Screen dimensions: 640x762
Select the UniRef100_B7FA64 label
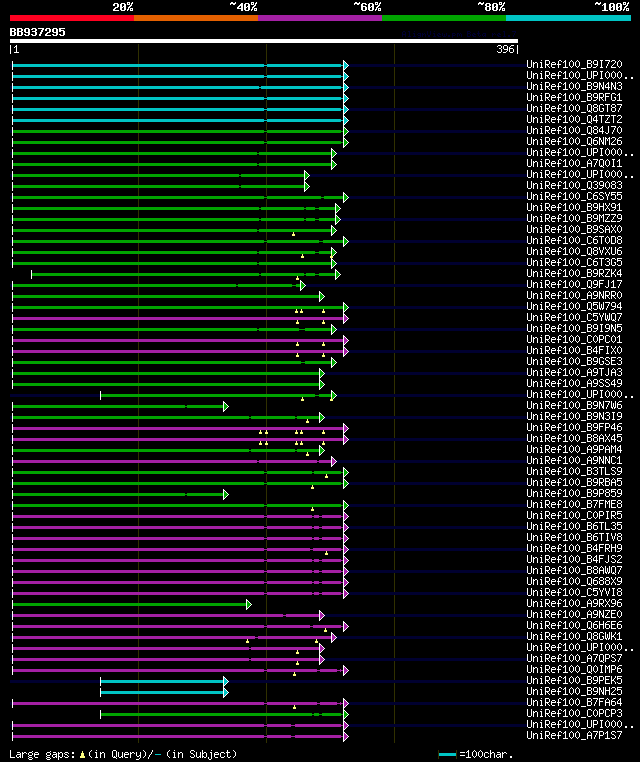(574, 702)
